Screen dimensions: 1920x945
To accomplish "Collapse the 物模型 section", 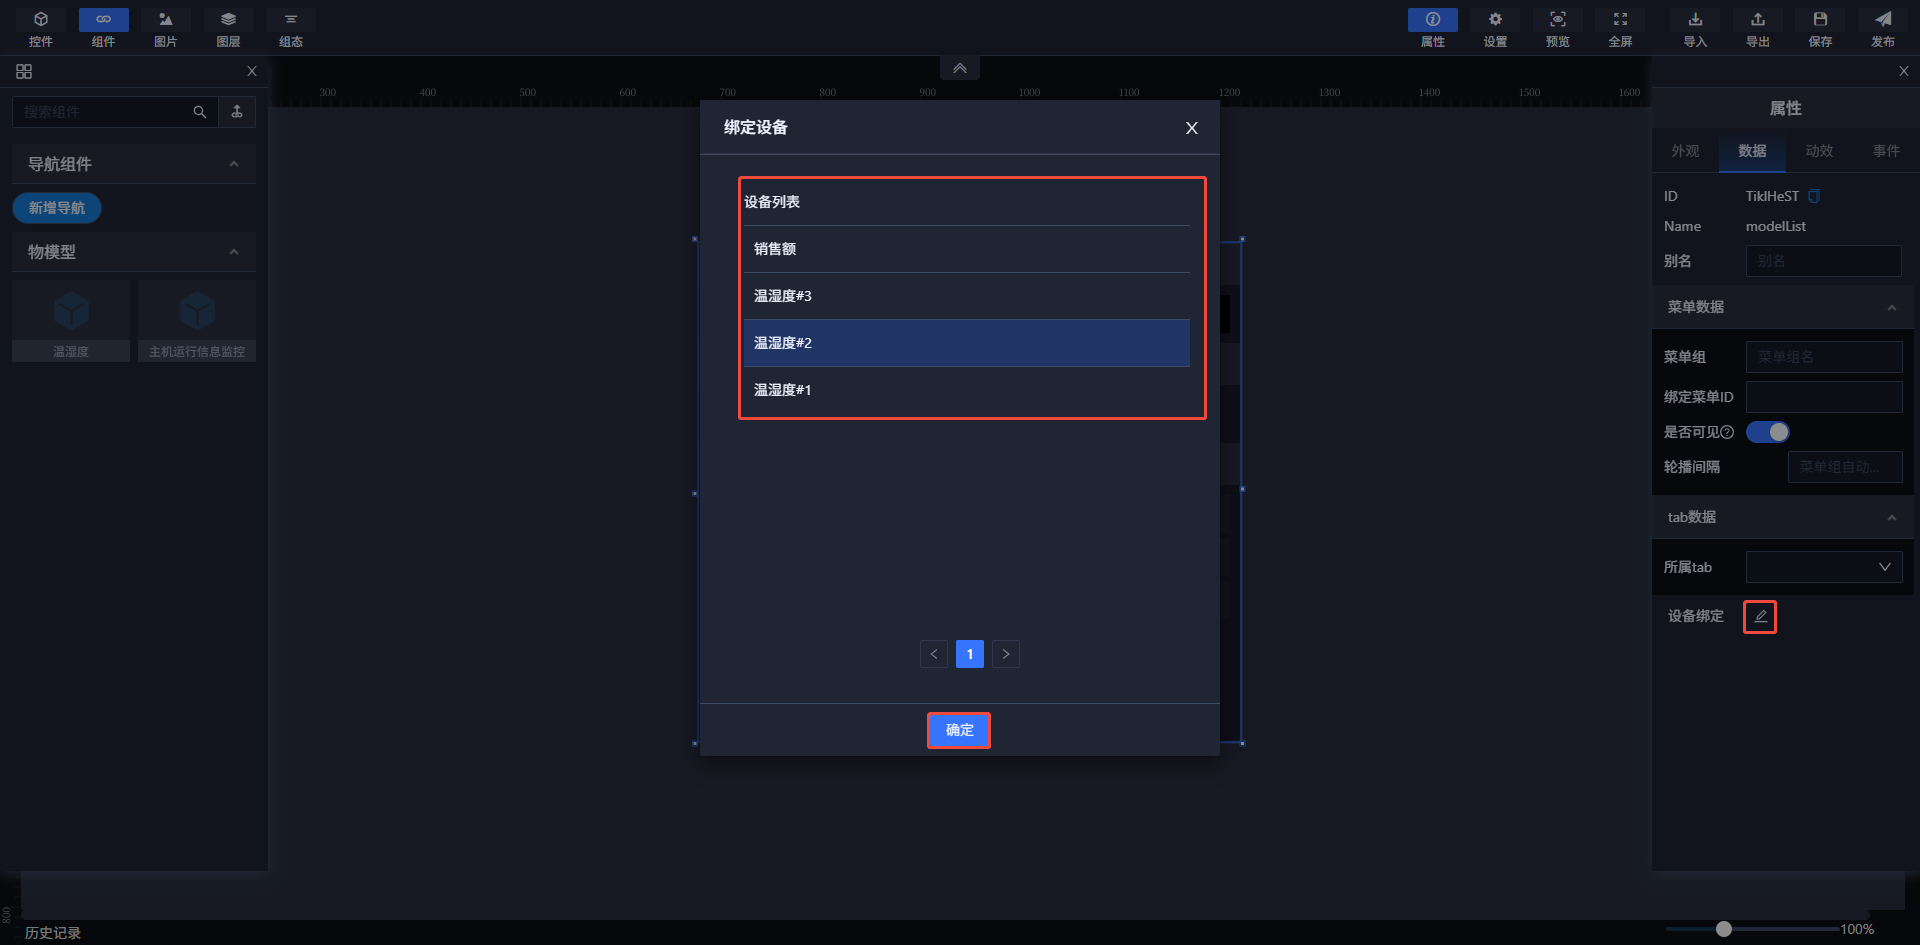I will (x=234, y=252).
